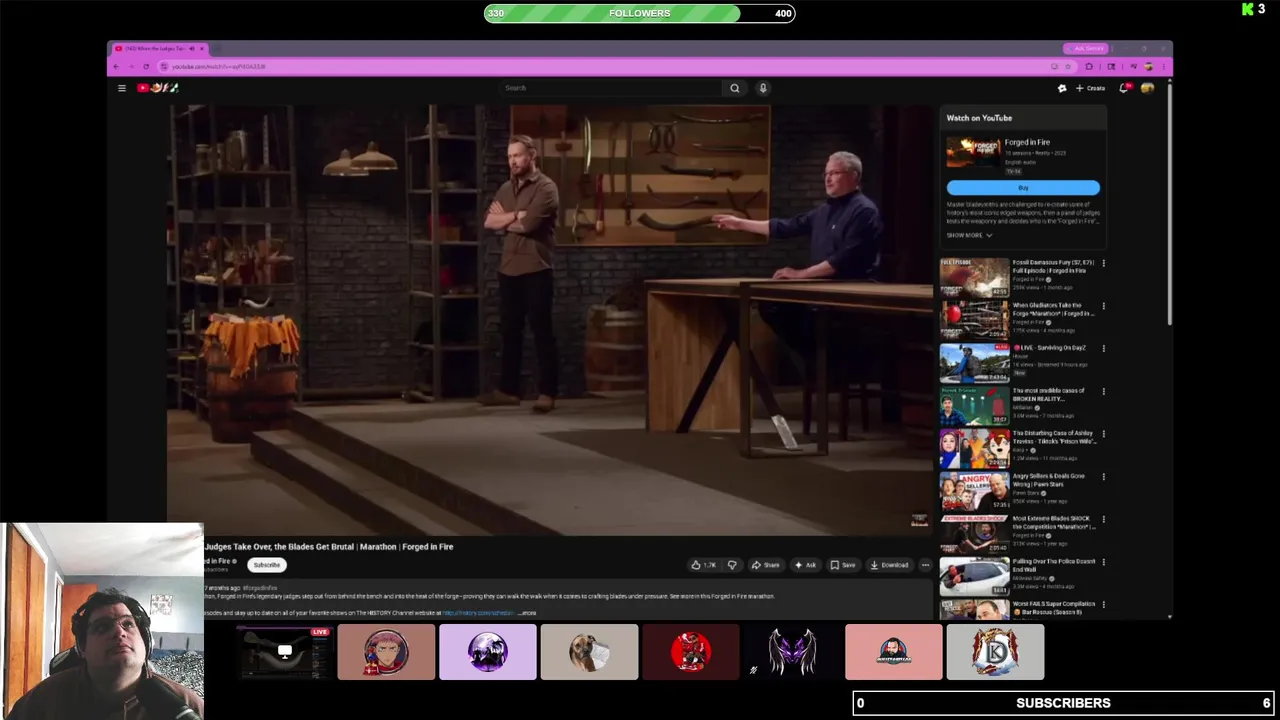Click the video title text

[328, 547]
